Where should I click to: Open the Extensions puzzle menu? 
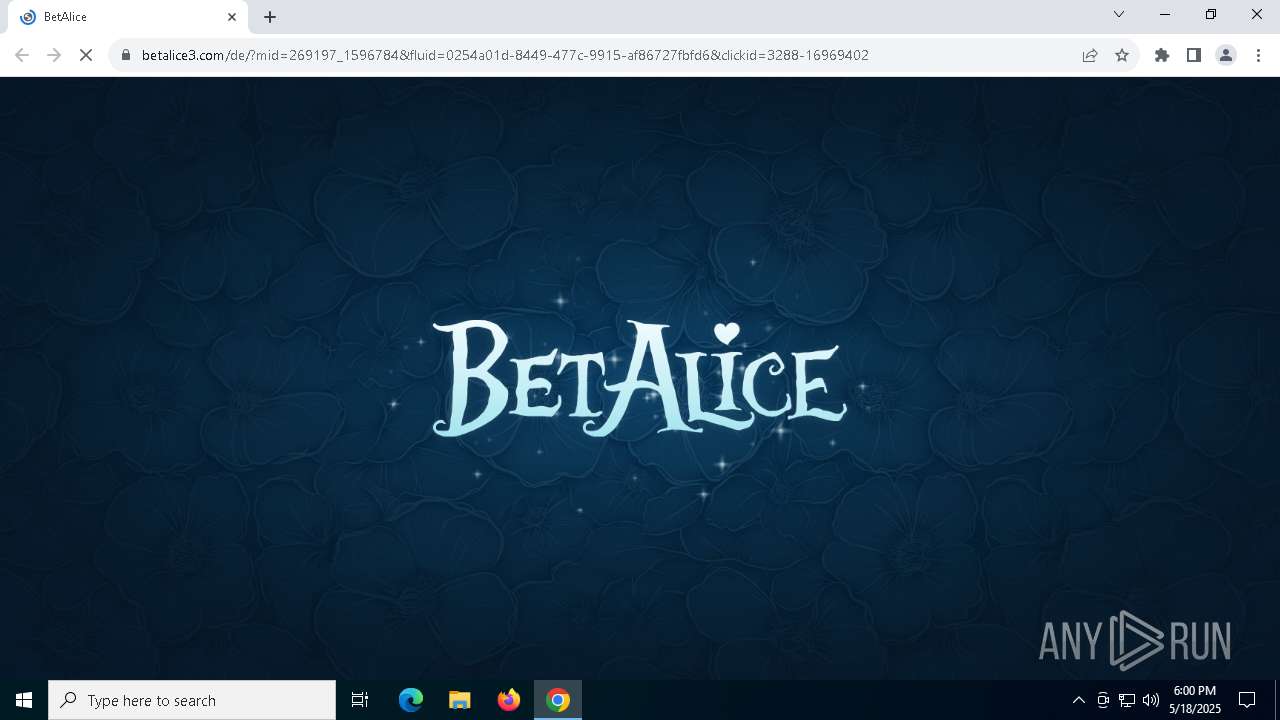1162,55
